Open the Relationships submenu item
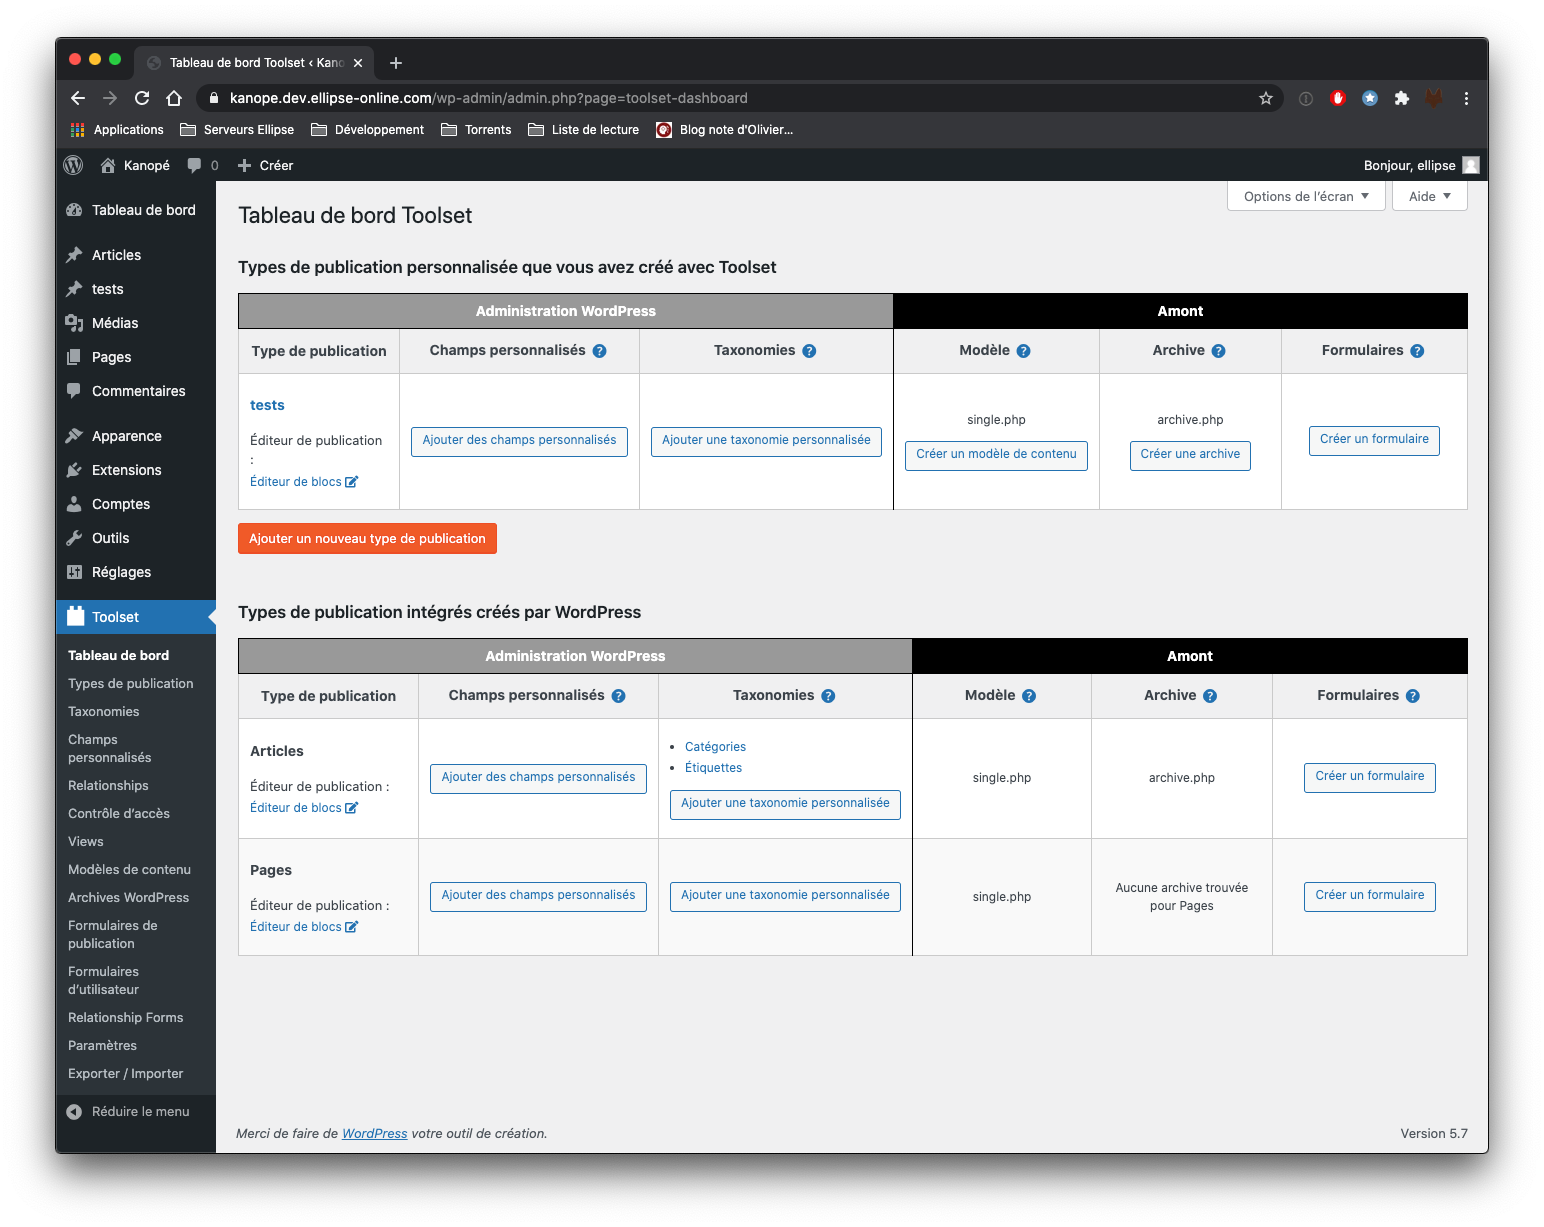The image size is (1544, 1227). (x=108, y=785)
